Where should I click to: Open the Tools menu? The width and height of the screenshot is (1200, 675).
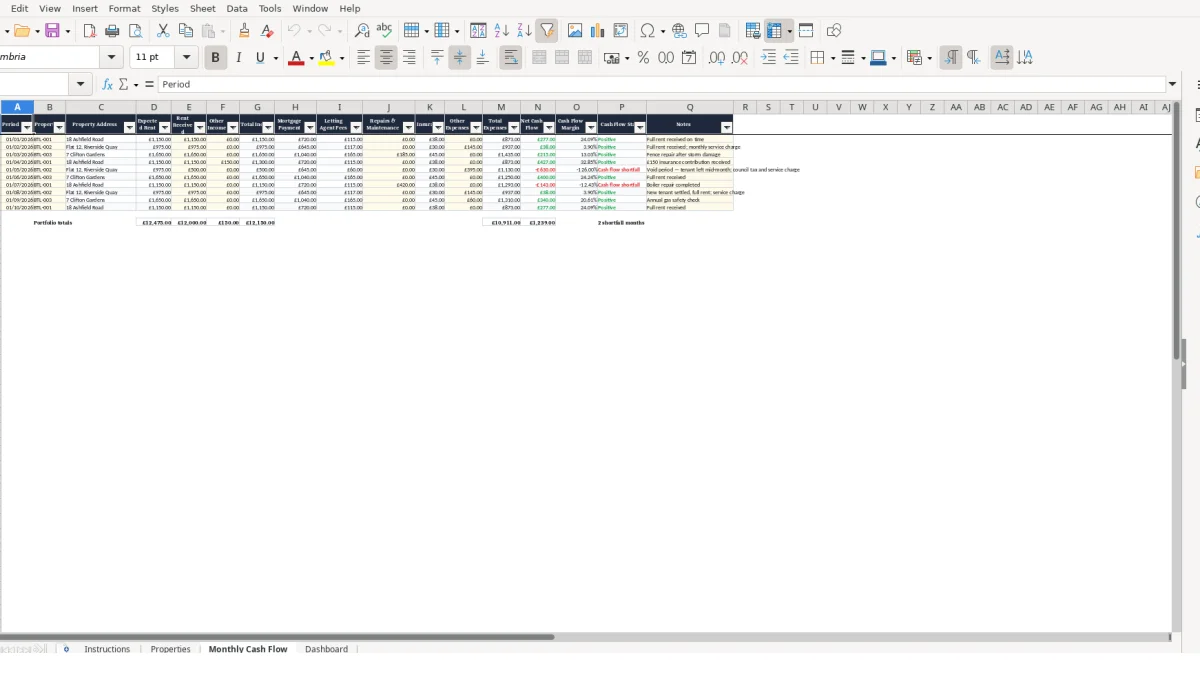coord(270,8)
